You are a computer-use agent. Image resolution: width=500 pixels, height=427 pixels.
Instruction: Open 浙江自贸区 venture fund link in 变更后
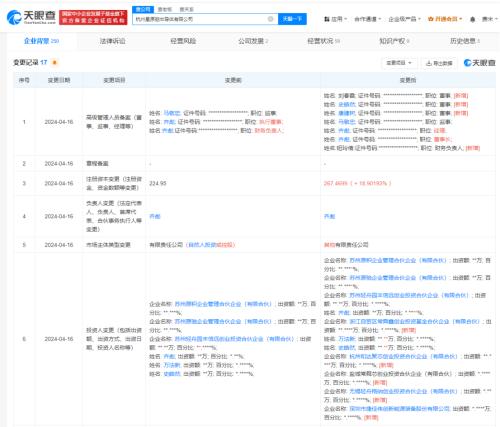tap(414, 321)
